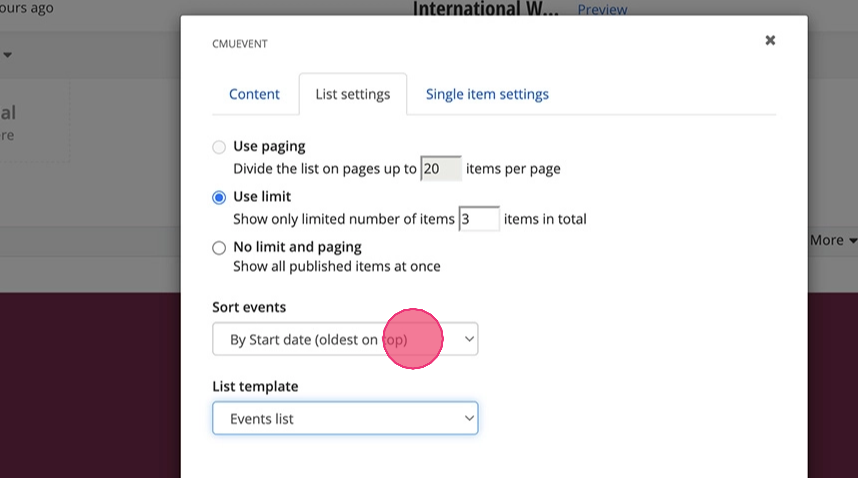Click 'Divide the list on pages' text
The width and height of the screenshot is (858, 478).
(x=324, y=169)
